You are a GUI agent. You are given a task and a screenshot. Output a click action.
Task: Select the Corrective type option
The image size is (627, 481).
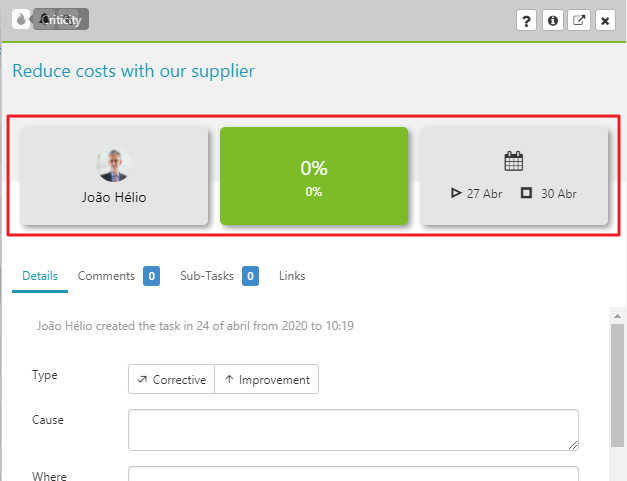tap(172, 379)
